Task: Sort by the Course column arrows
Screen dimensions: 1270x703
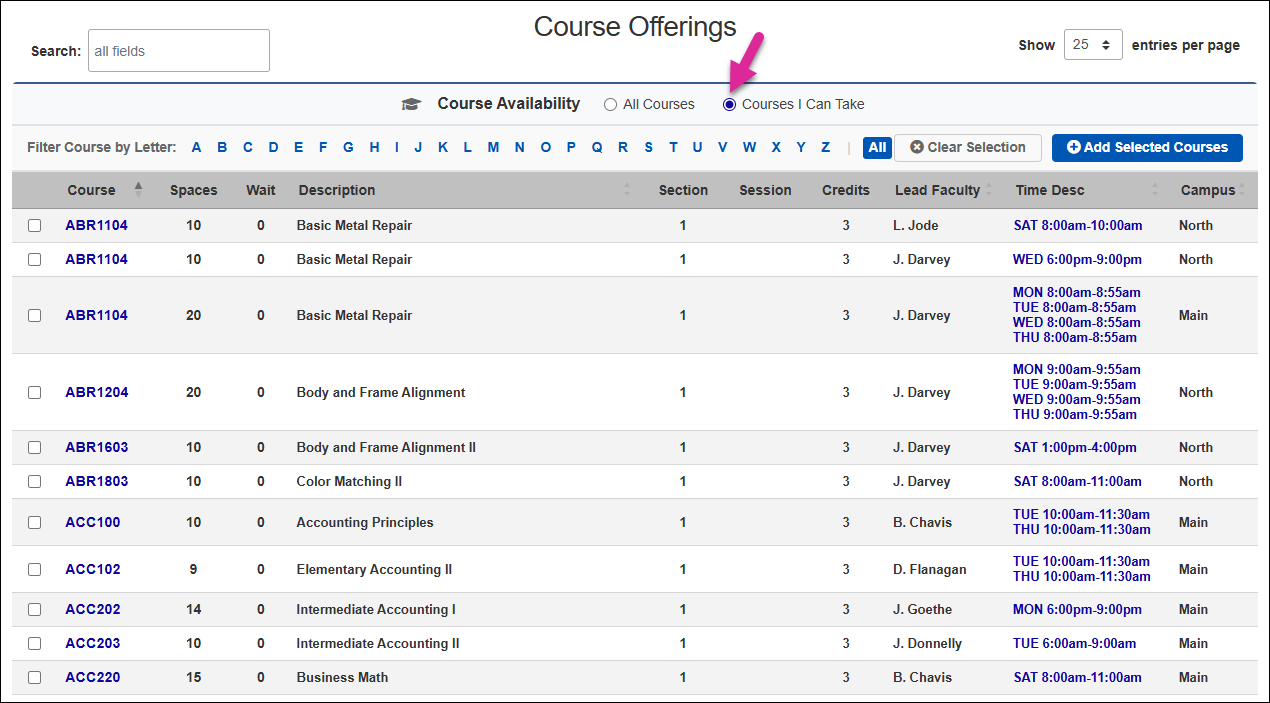Action: coord(138,189)
